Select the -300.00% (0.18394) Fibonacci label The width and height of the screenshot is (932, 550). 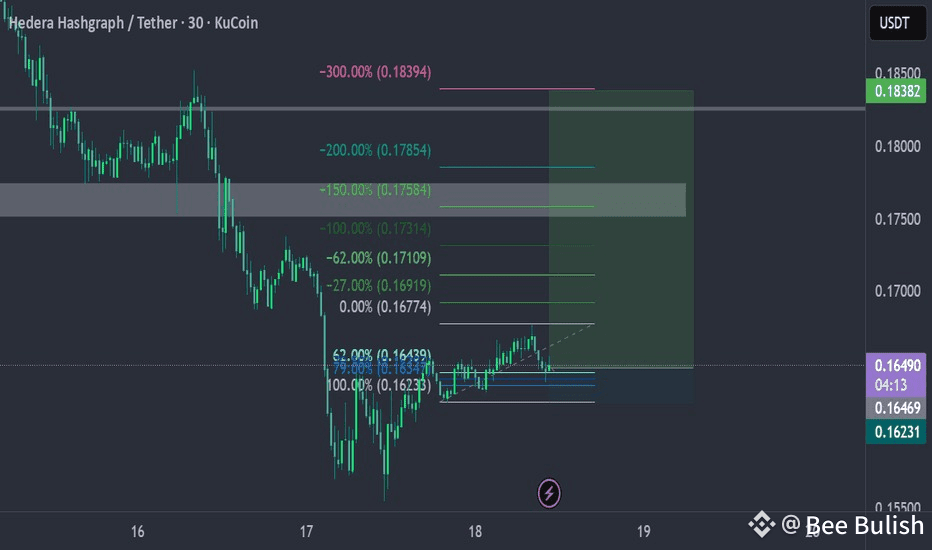coord(375,72)
